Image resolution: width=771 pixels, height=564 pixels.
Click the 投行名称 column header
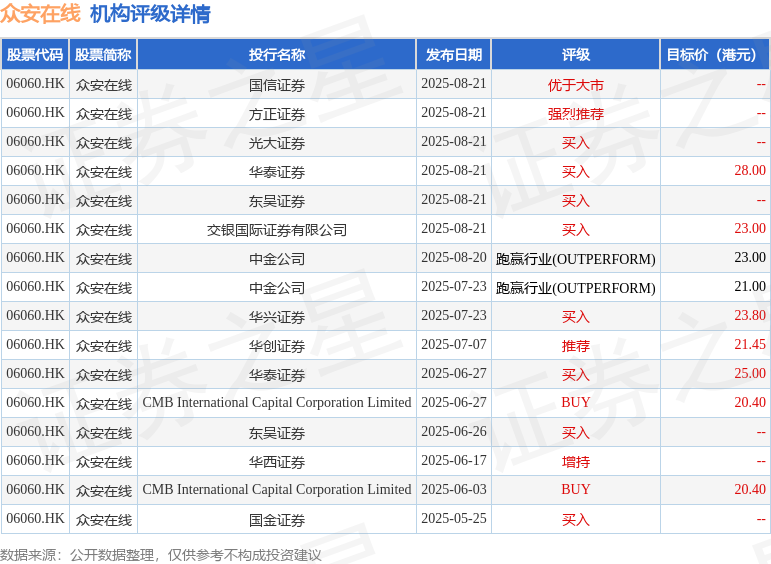pyautogui.click(x=277, y=55)
